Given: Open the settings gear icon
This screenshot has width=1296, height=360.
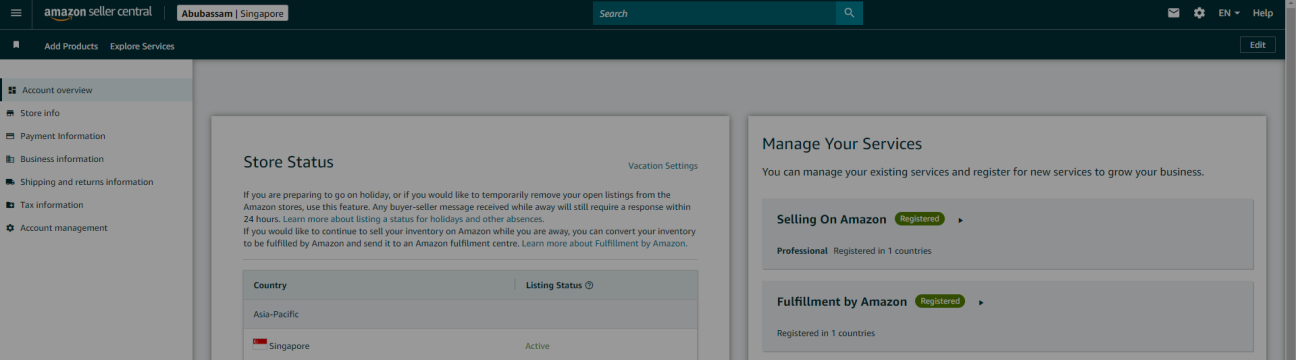Looking at the screenshot, I should point(1199,13).
